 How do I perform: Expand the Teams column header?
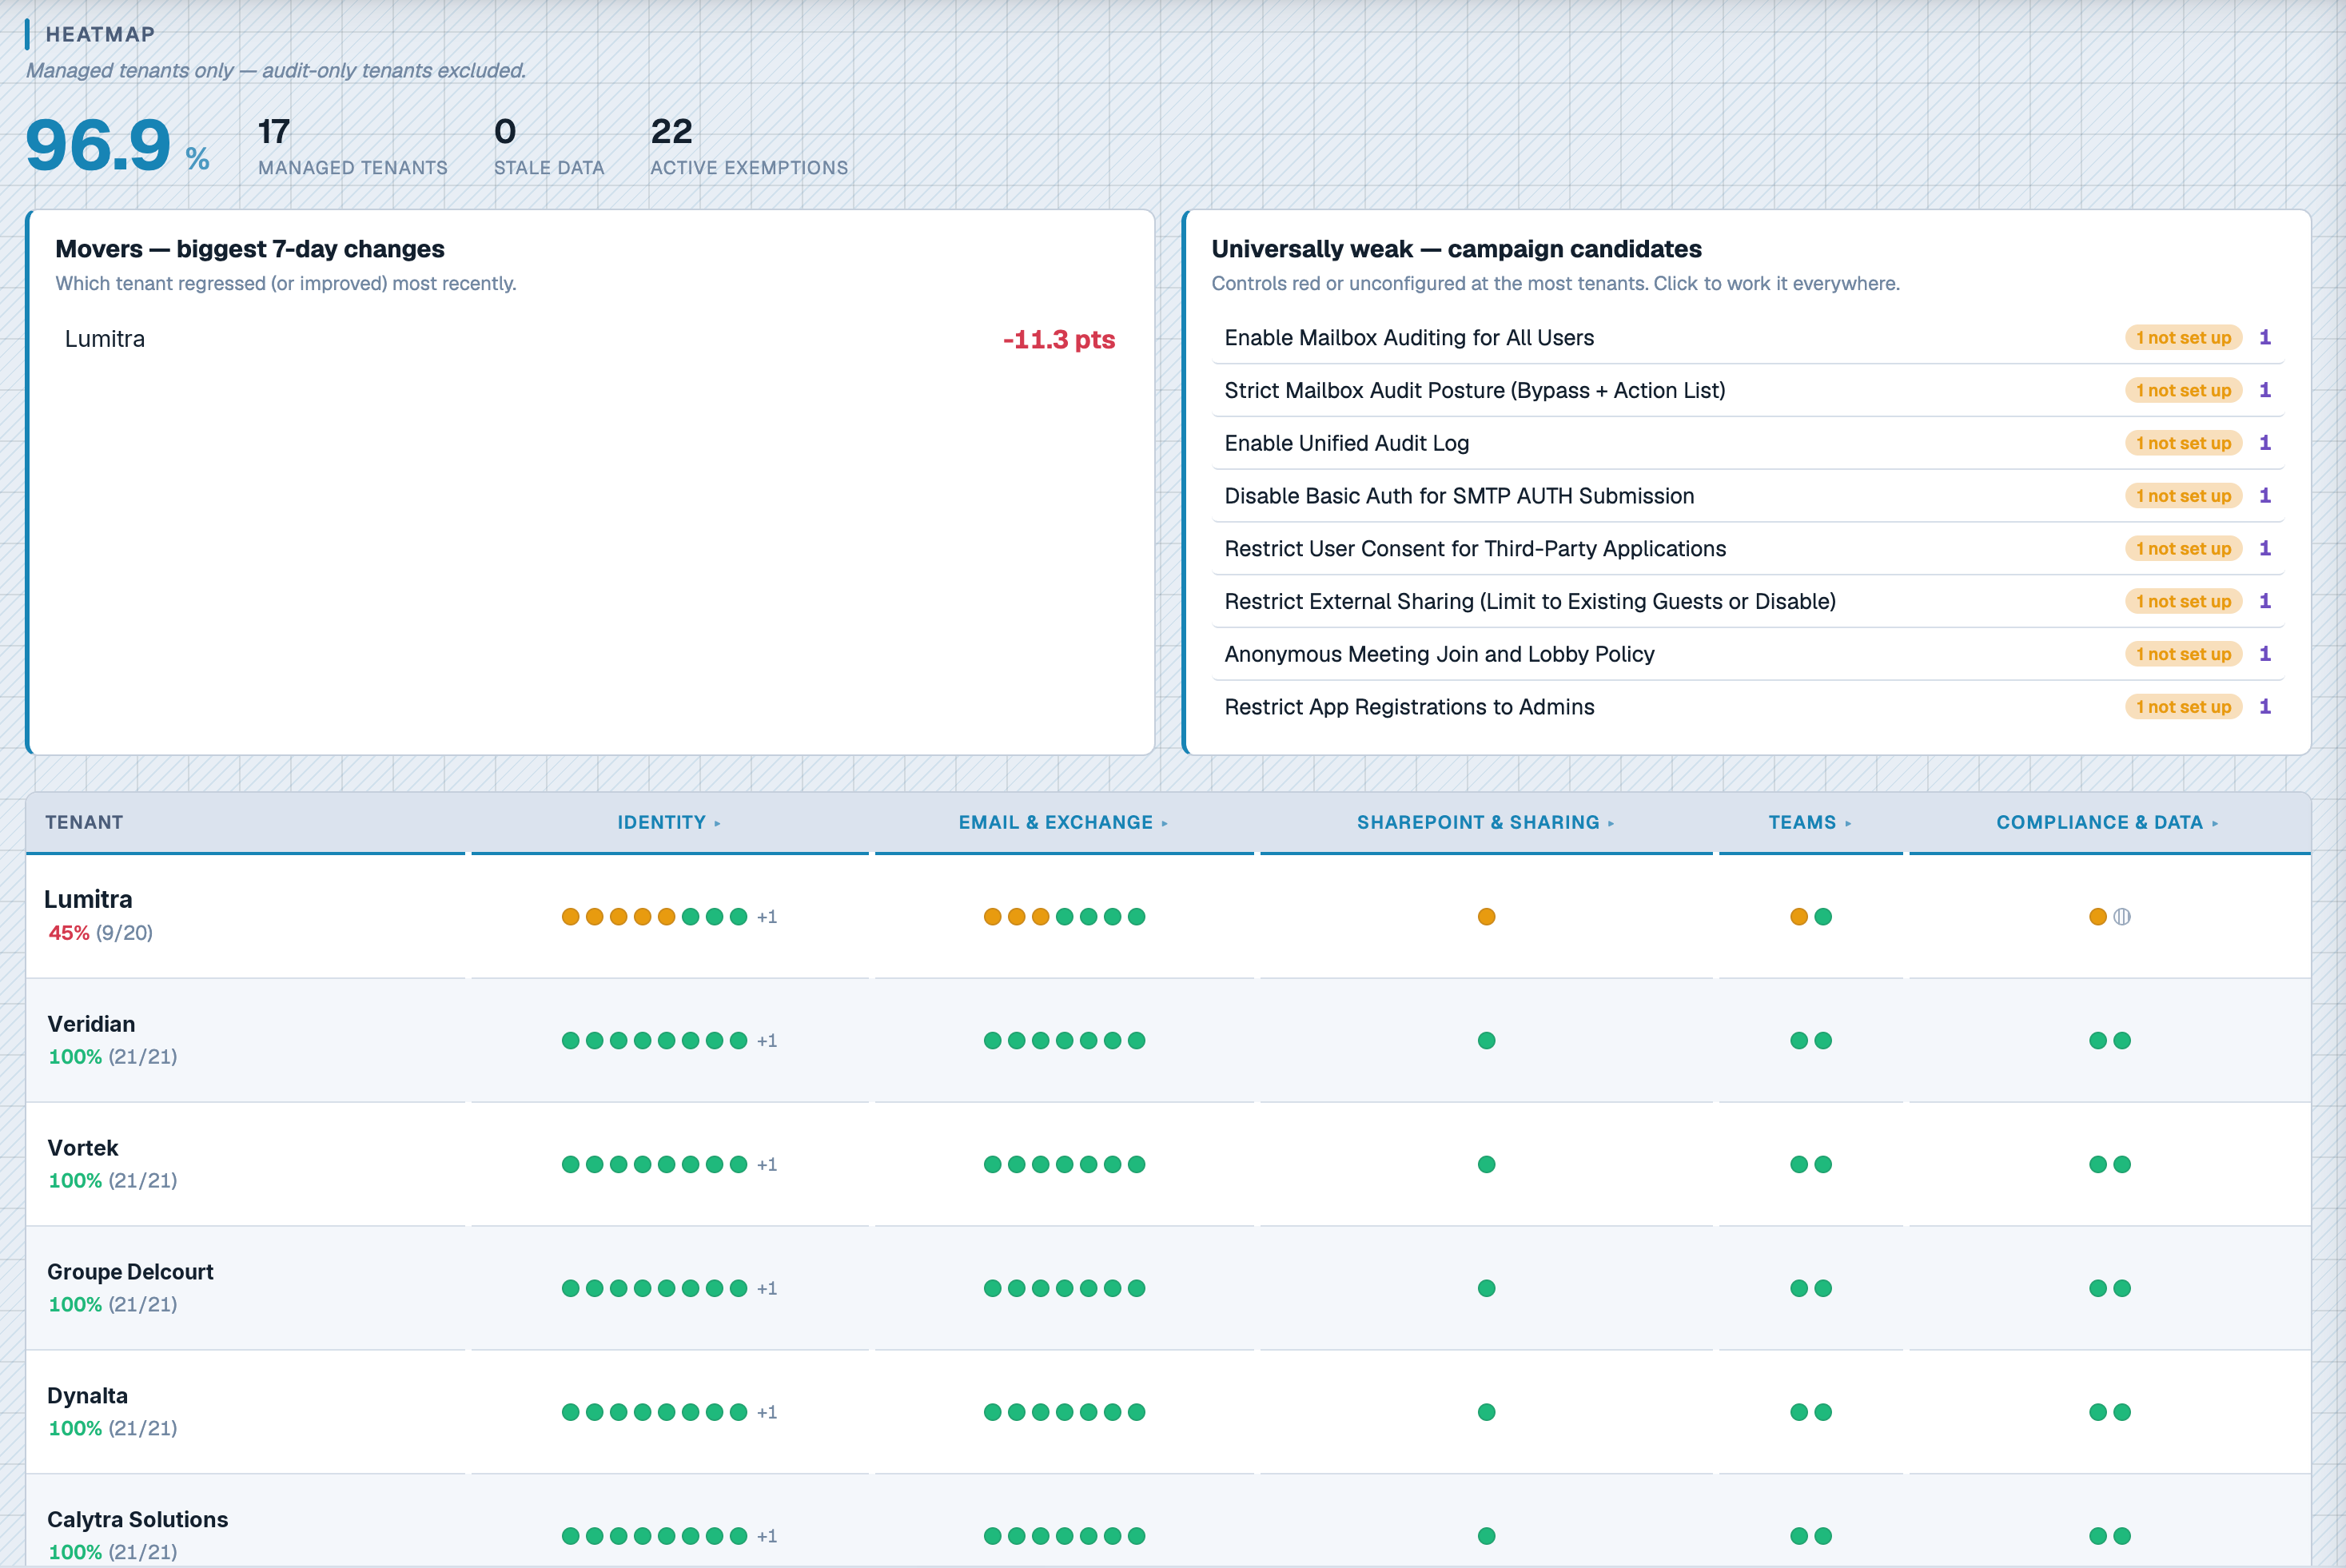(x=1809, y=822)
